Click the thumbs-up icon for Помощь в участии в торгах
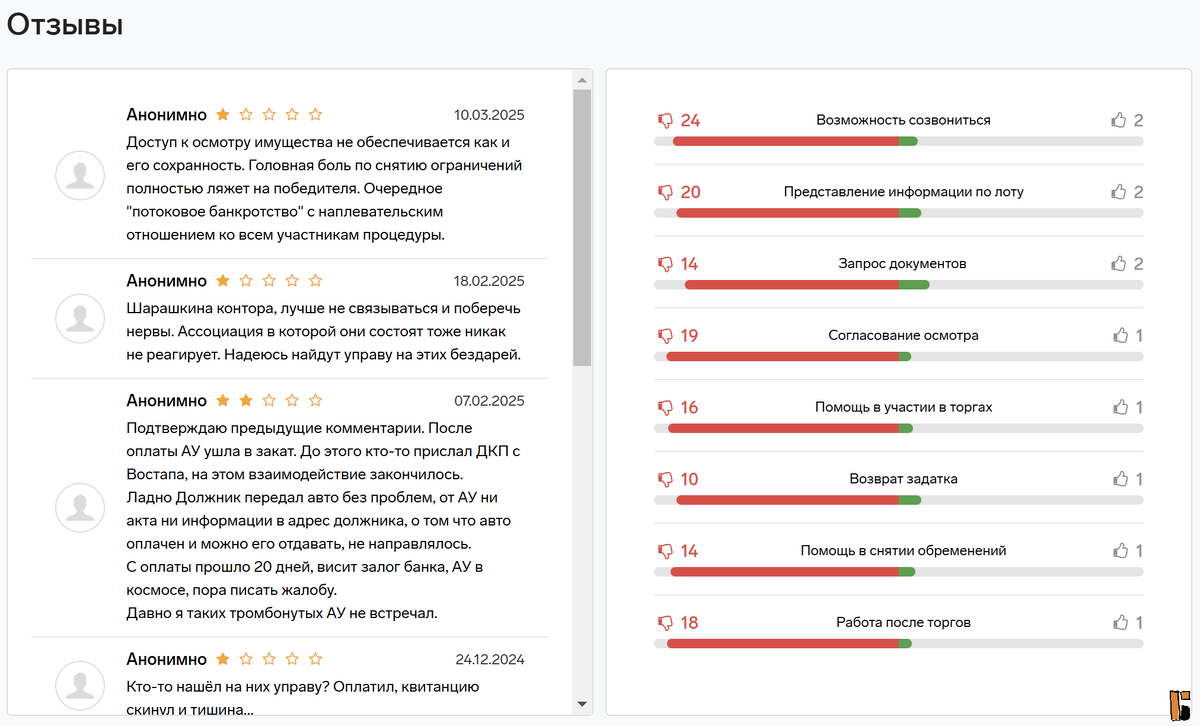Image resolution: width=1200 pixels, height=726 pixels. (1120, 407)
